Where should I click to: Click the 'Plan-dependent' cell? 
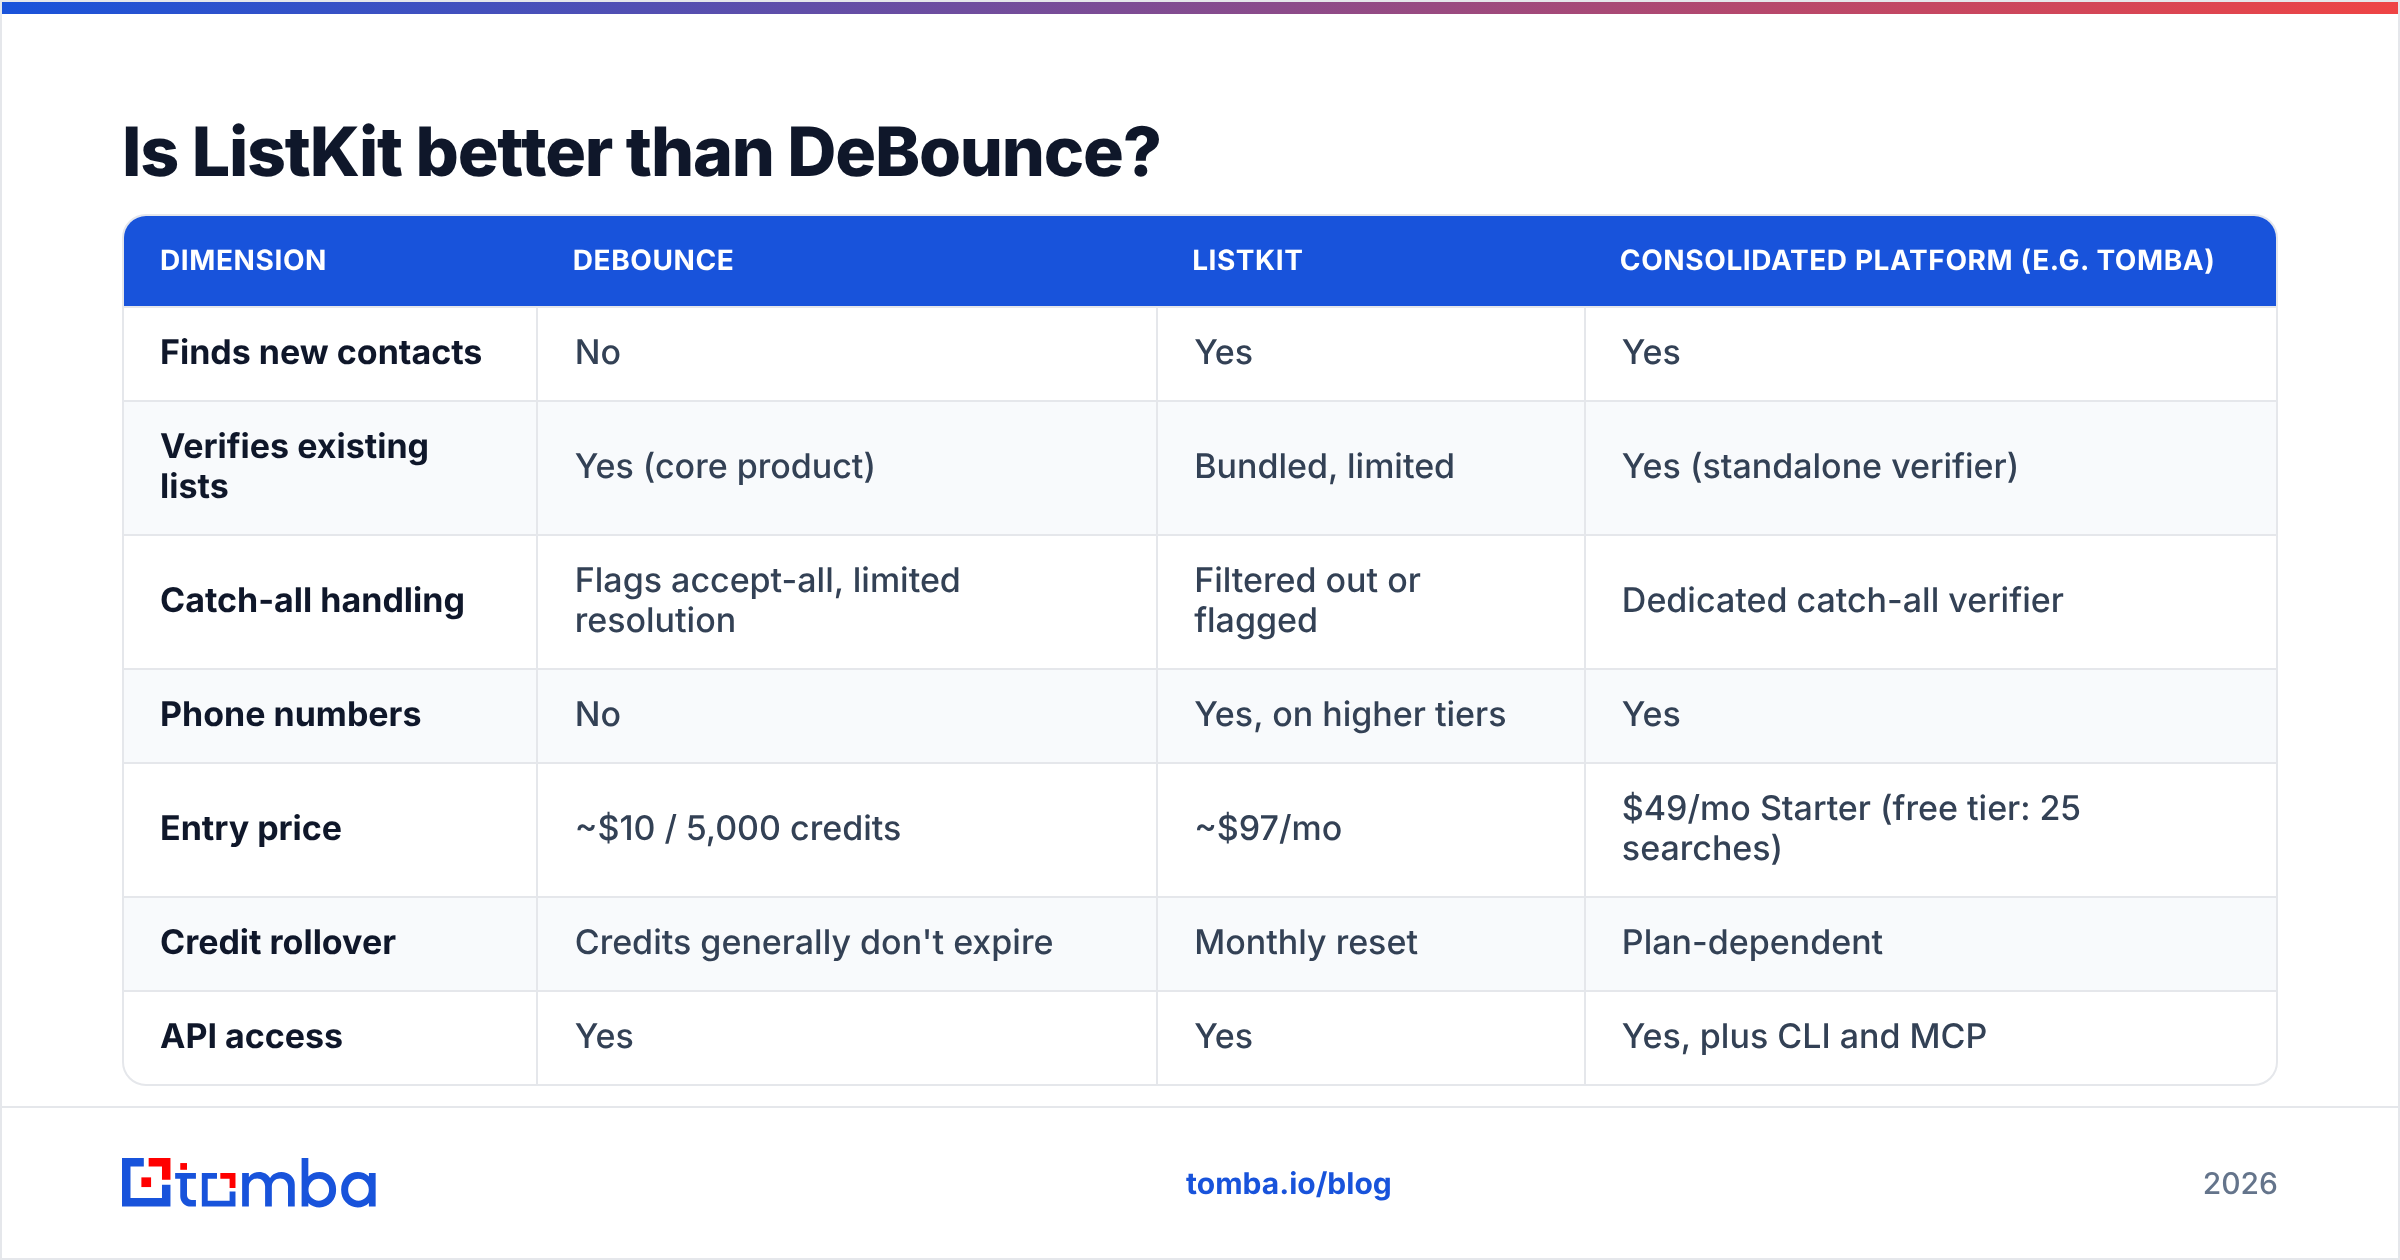pyautogui.click(x=1752, y=942)
